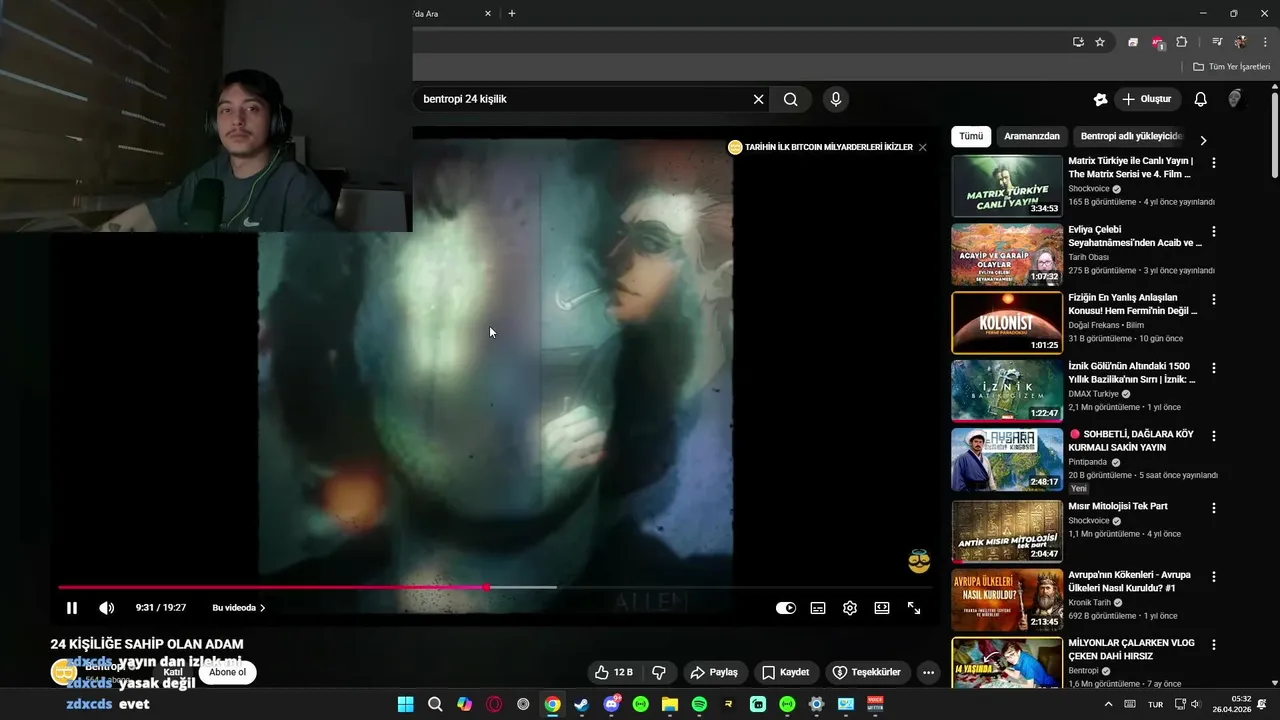This screenshot has width=1280, height=720.
Task: Open Evliya Çelebi Seyahatnâmesi video title
Action: [1135, 236]
